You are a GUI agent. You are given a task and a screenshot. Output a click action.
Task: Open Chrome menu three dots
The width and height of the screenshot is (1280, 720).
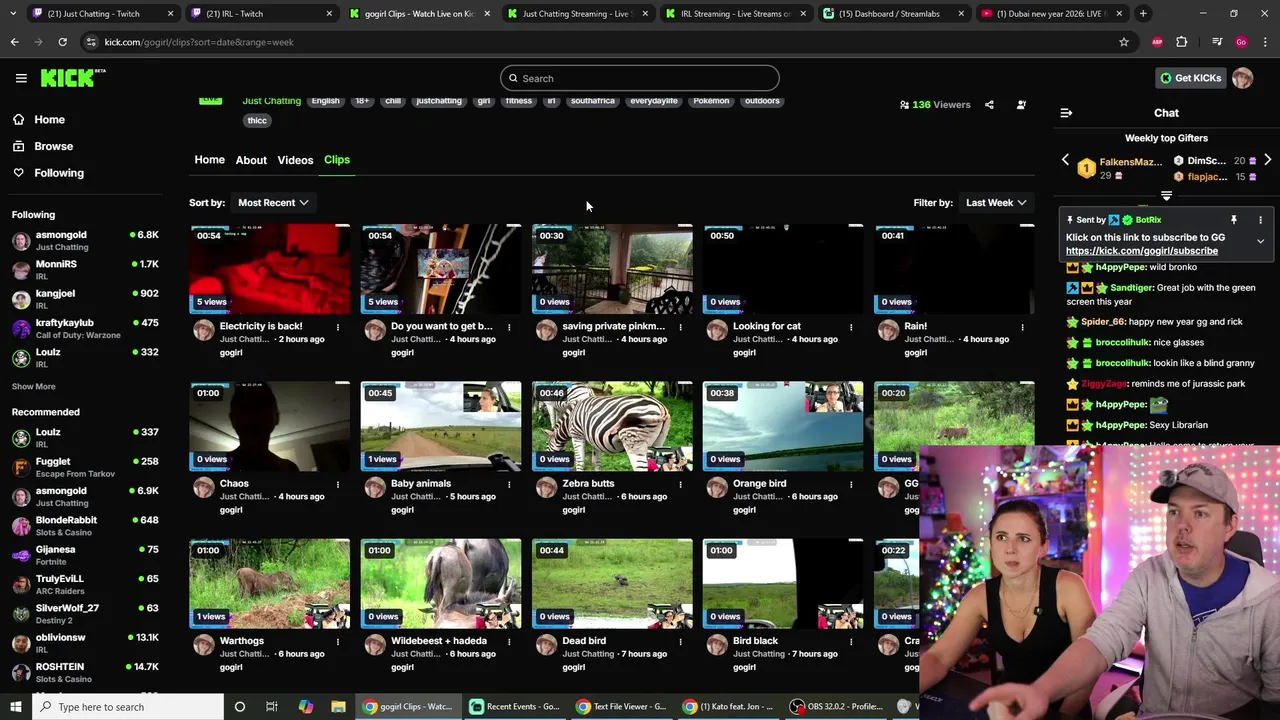click(x=1266, y=42)
